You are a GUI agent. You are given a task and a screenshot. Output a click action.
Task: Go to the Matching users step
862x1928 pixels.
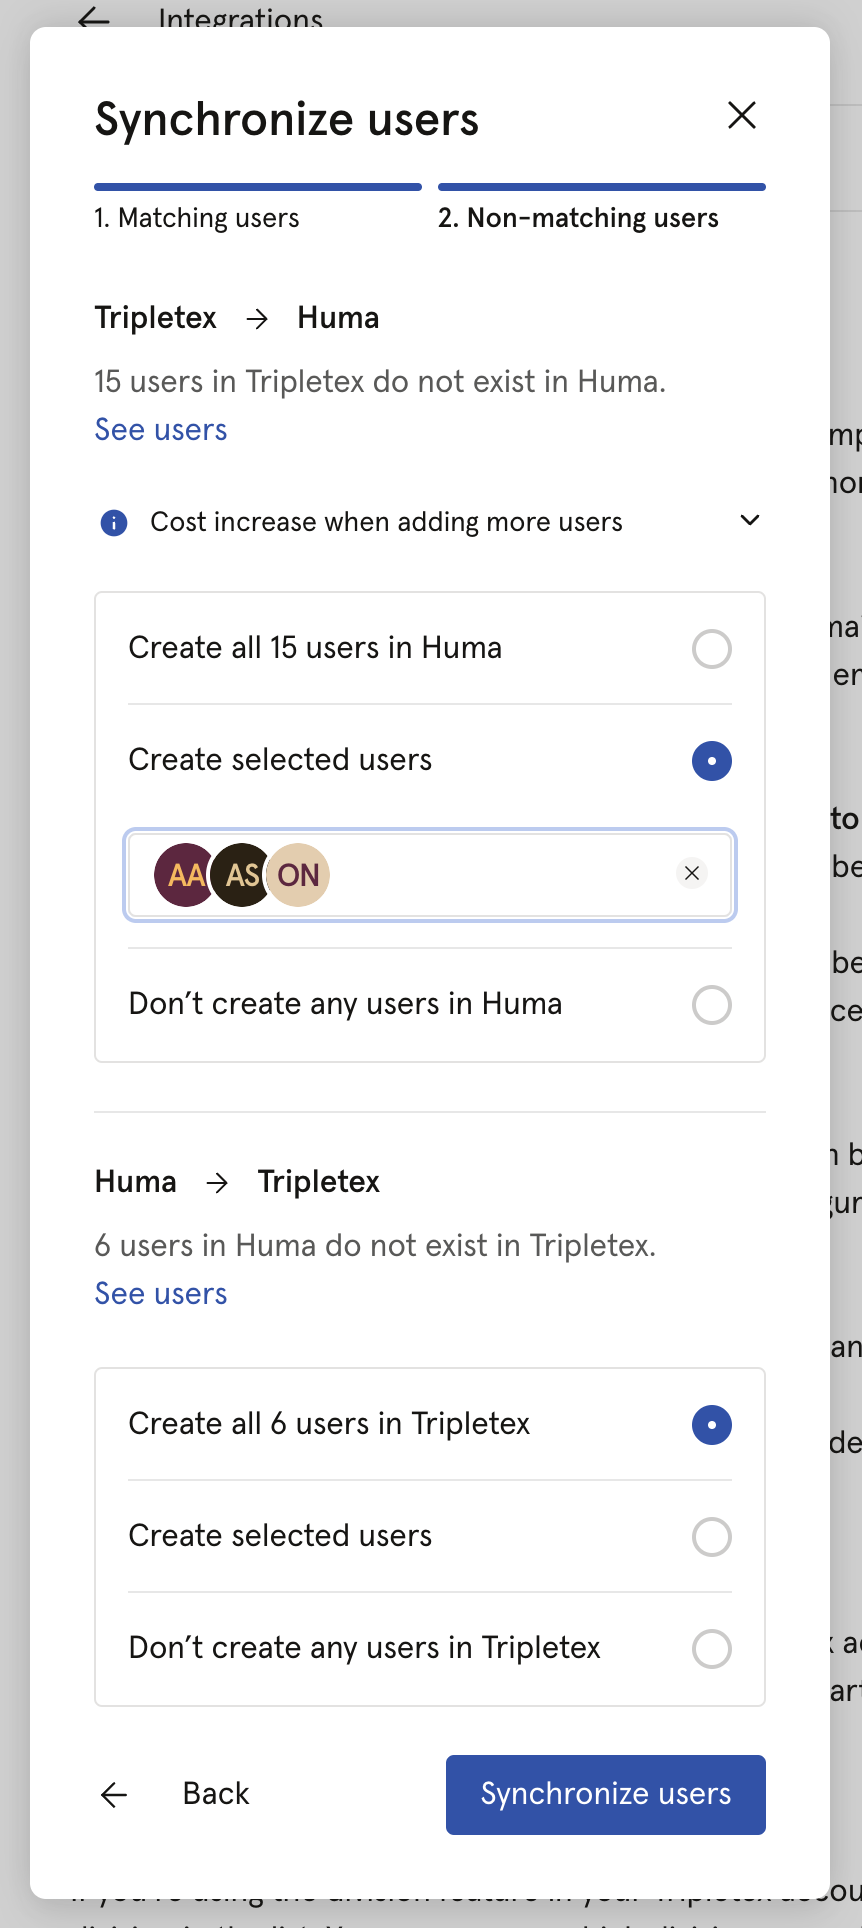196,217
